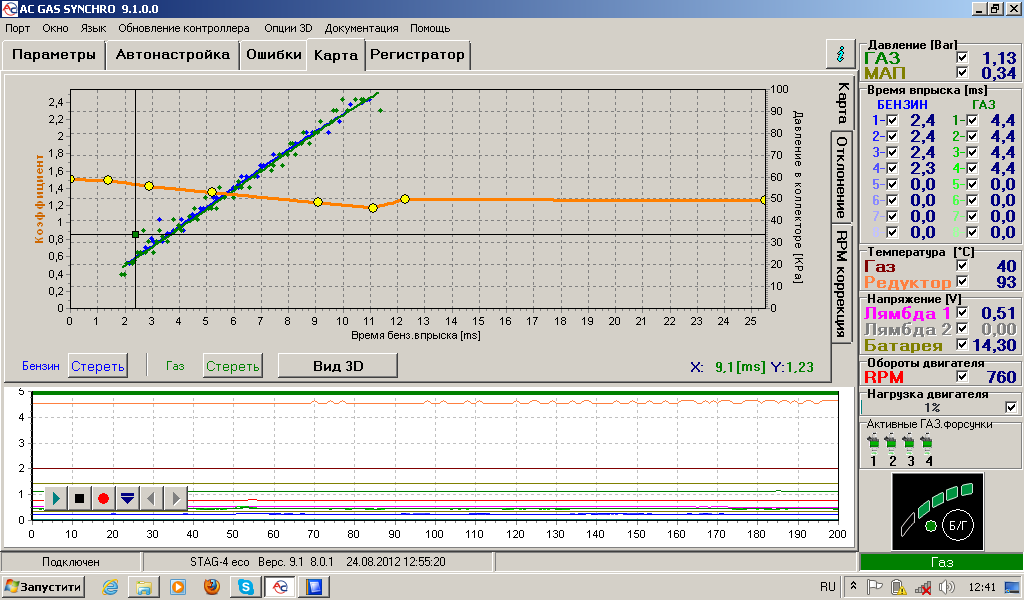1024x600 pixels.
Task: Open the Вид 3D view
Action: 338,366
